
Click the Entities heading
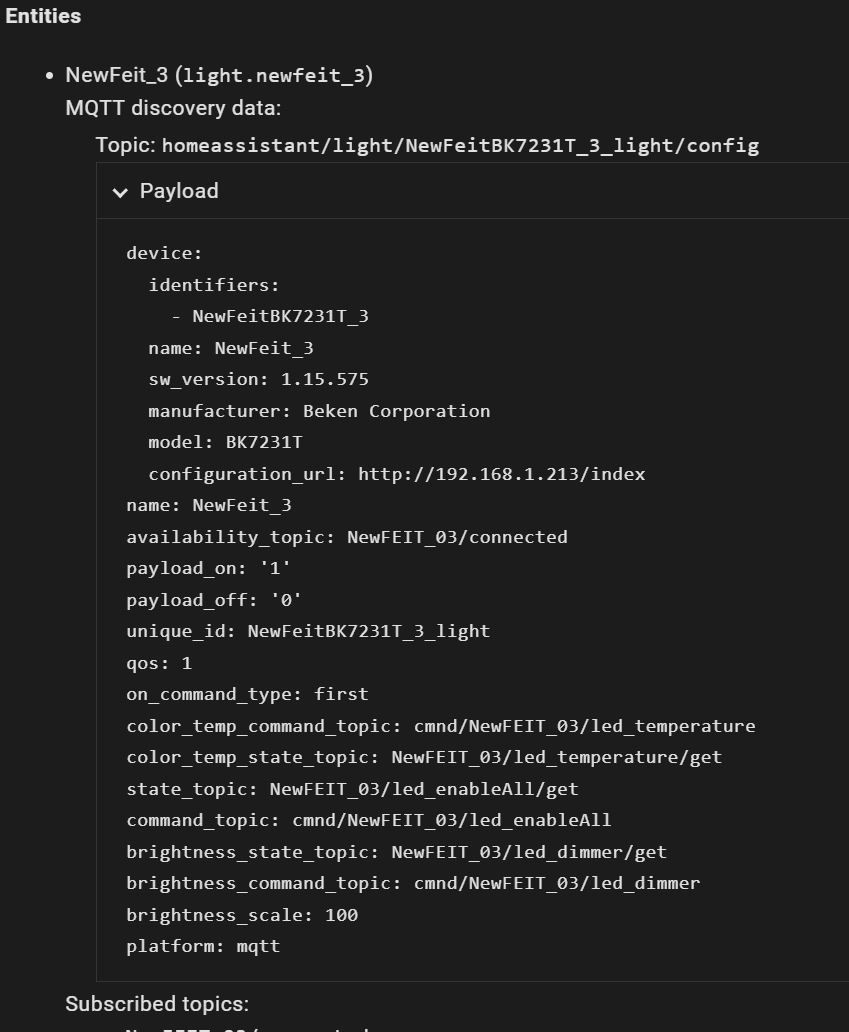43,16
